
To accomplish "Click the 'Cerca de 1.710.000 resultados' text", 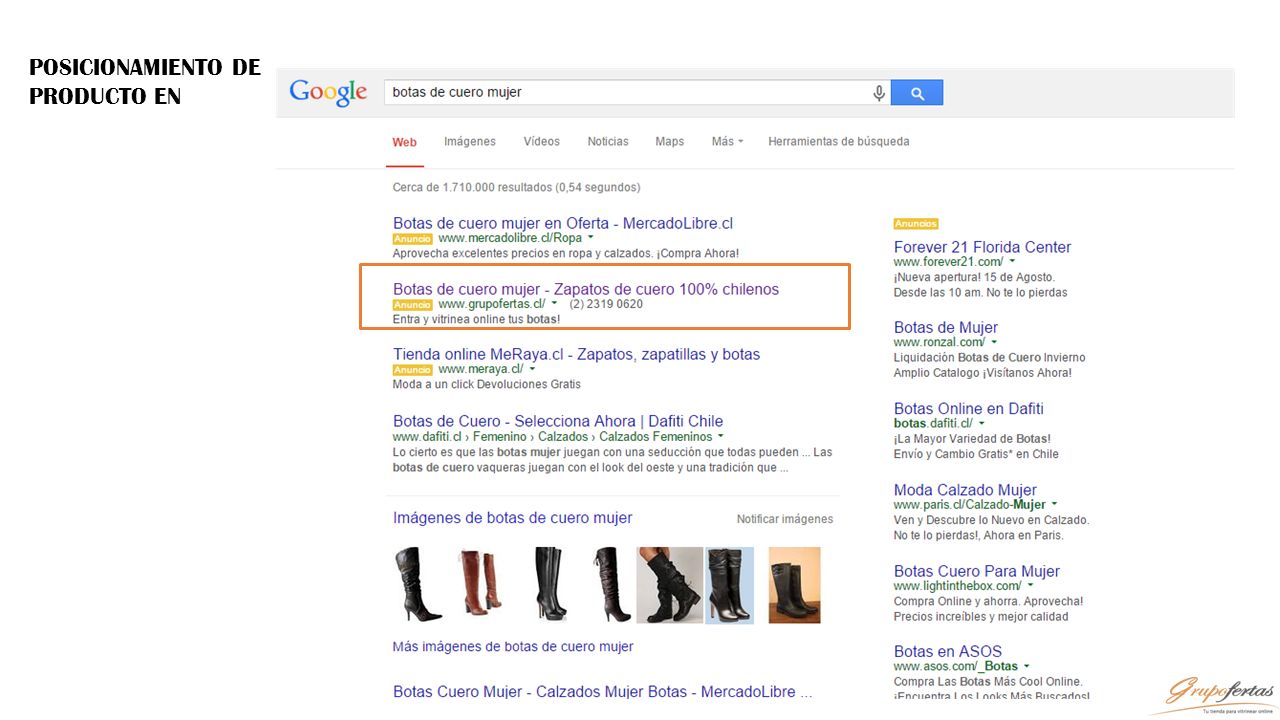I will [516, 187].
